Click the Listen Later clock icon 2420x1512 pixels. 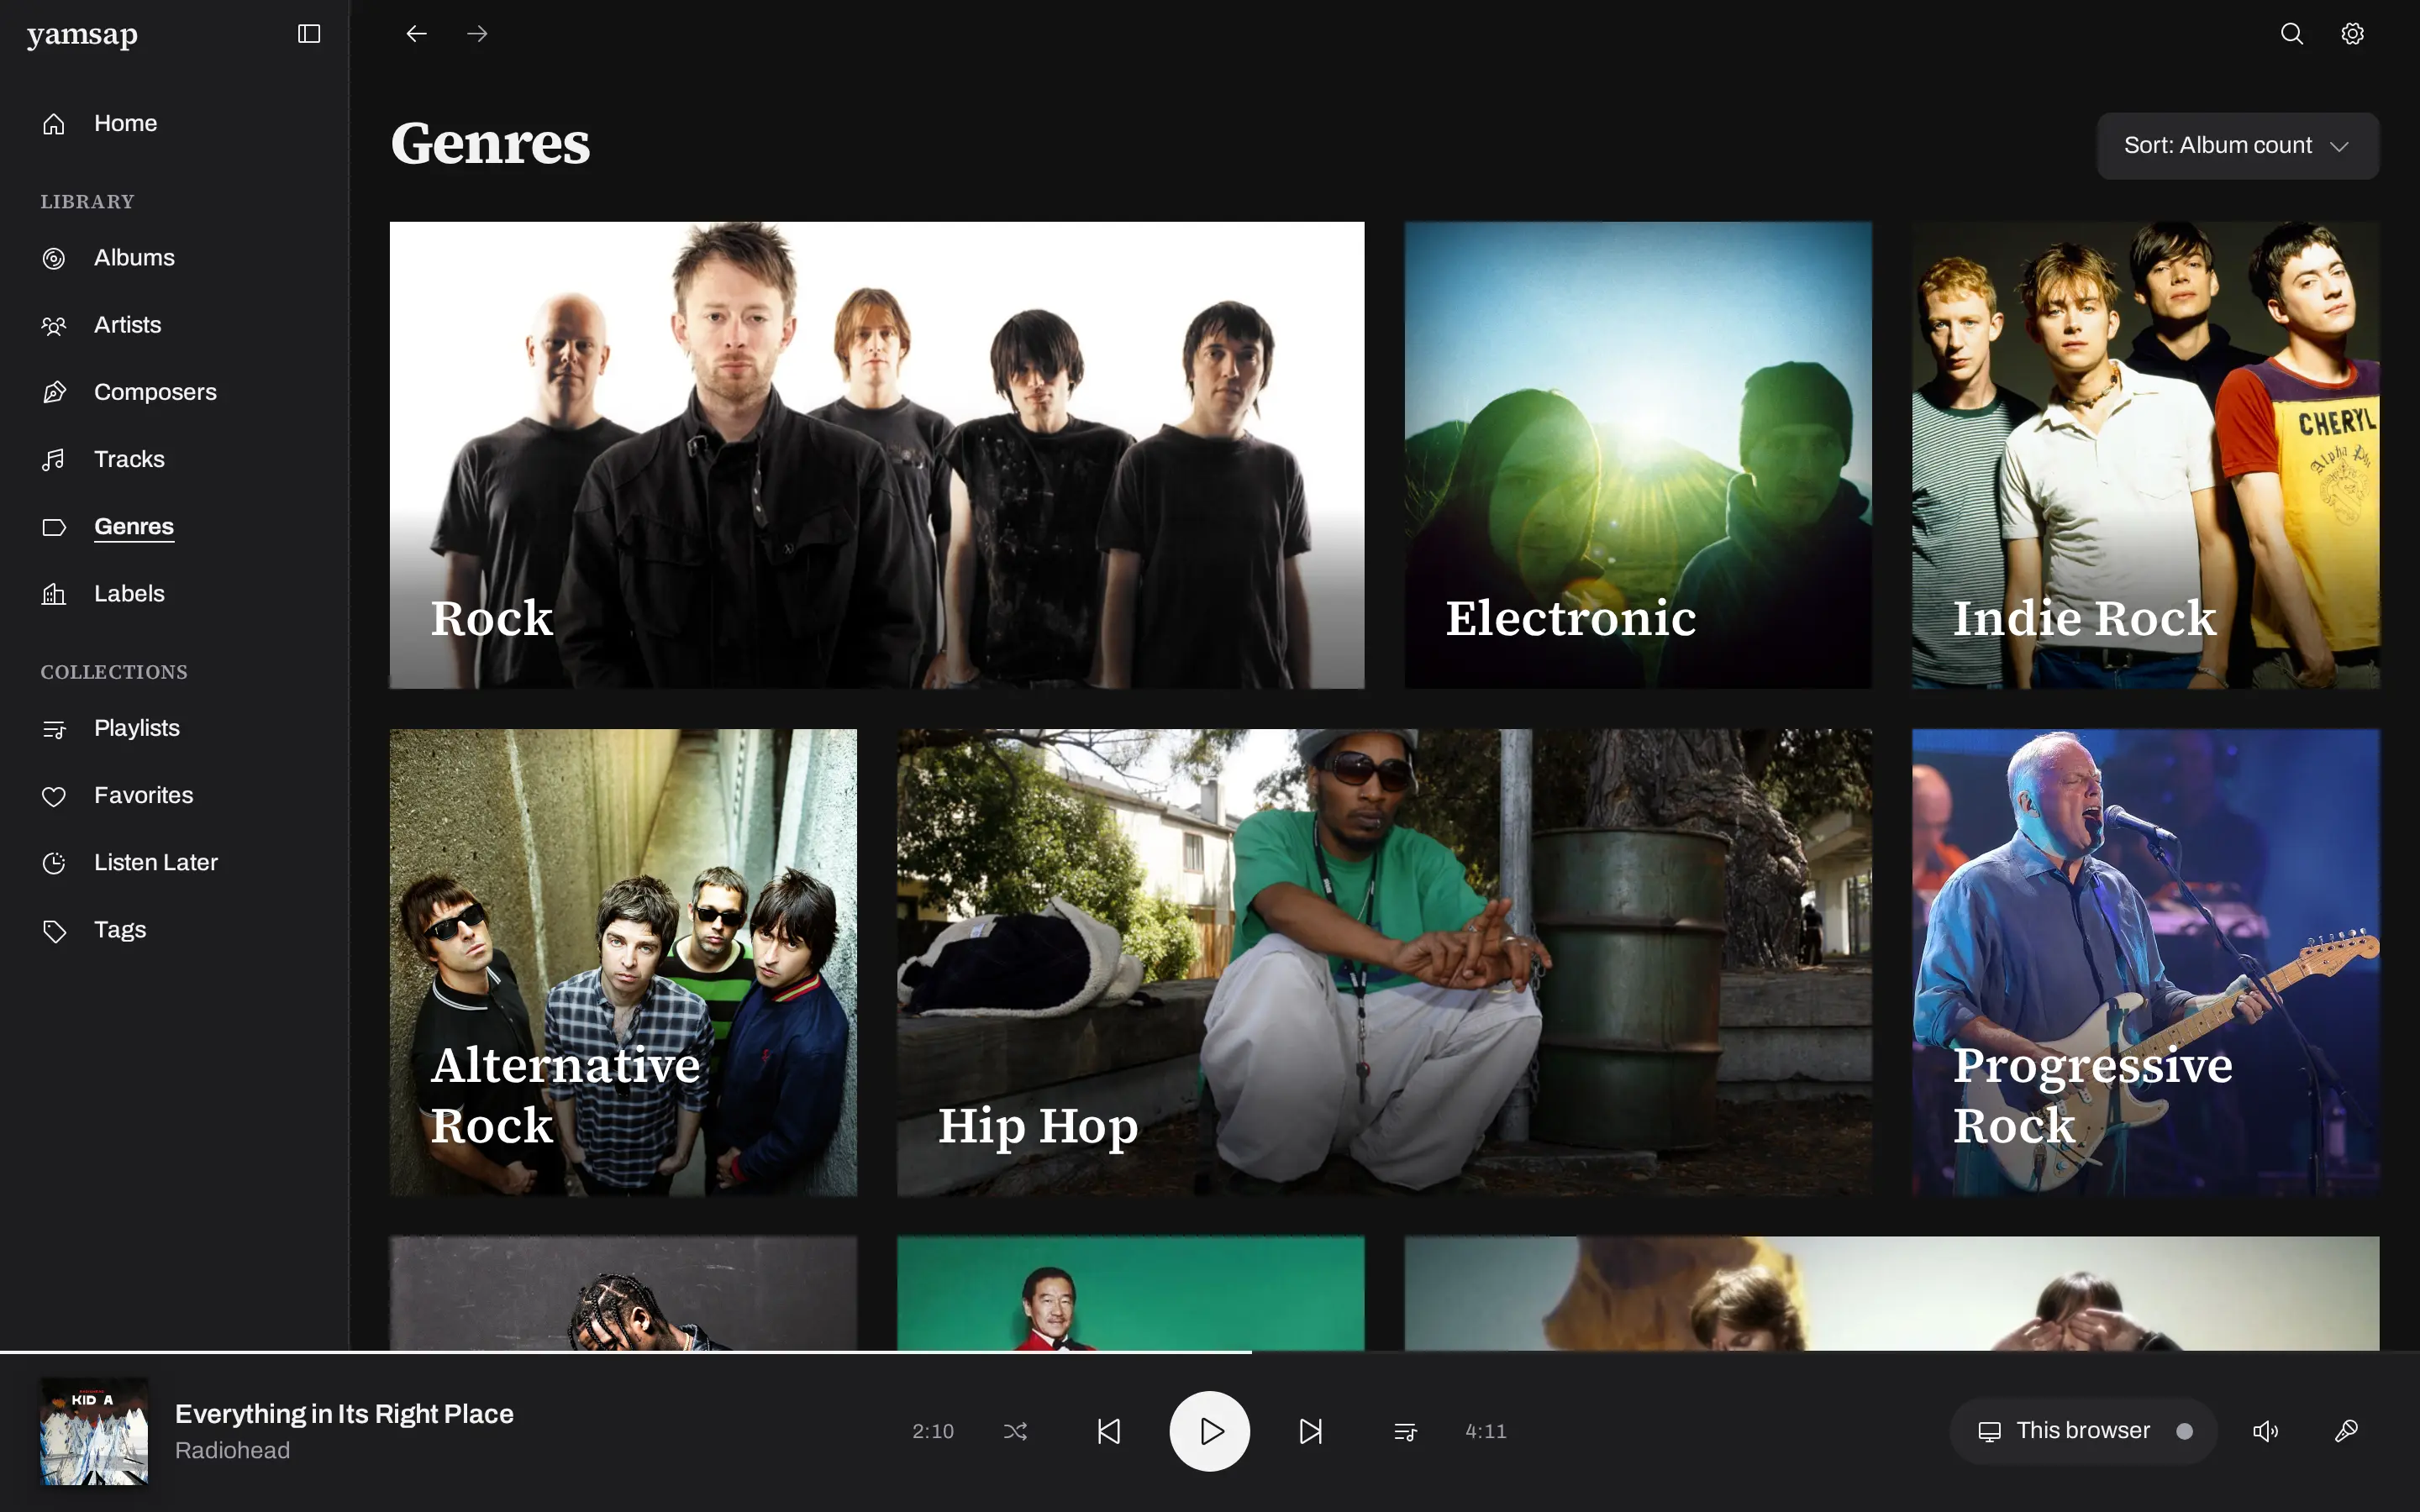point(54,863)
